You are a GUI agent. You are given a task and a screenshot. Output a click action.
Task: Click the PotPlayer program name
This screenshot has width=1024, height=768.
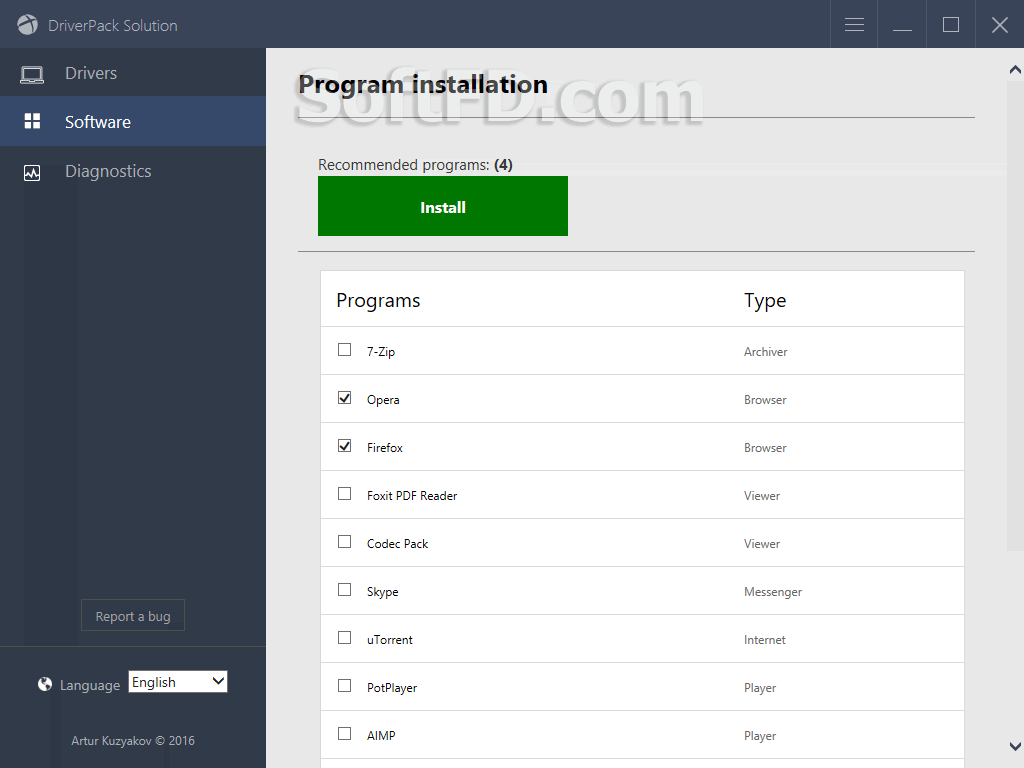[392, 688]
